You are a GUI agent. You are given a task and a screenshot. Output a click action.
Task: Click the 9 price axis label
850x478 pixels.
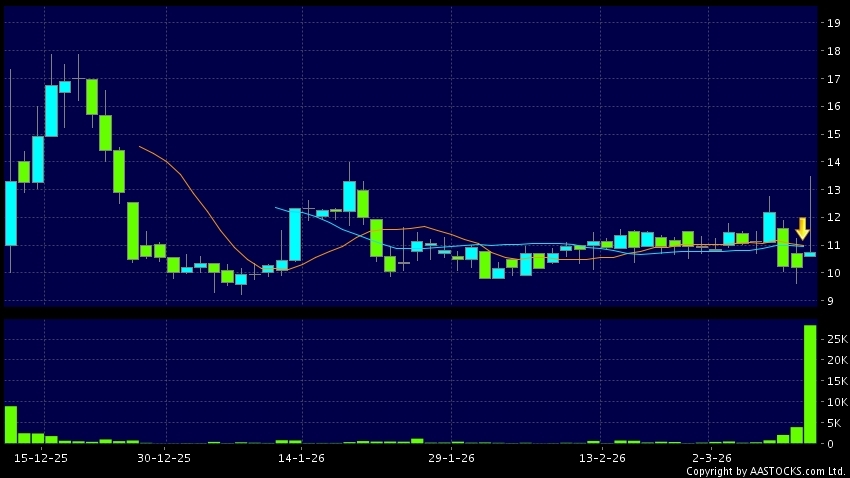[830, 300]
